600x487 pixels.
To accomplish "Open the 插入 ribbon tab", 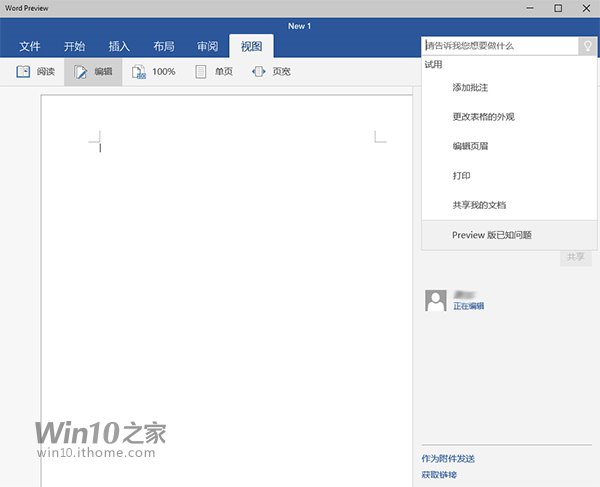I will (x=119, y=46).
